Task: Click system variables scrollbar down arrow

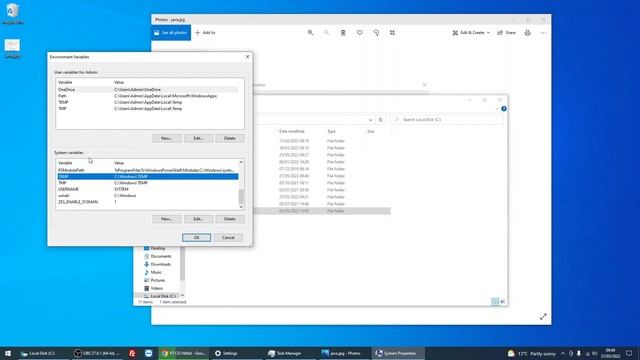Action: click(241, 207)
